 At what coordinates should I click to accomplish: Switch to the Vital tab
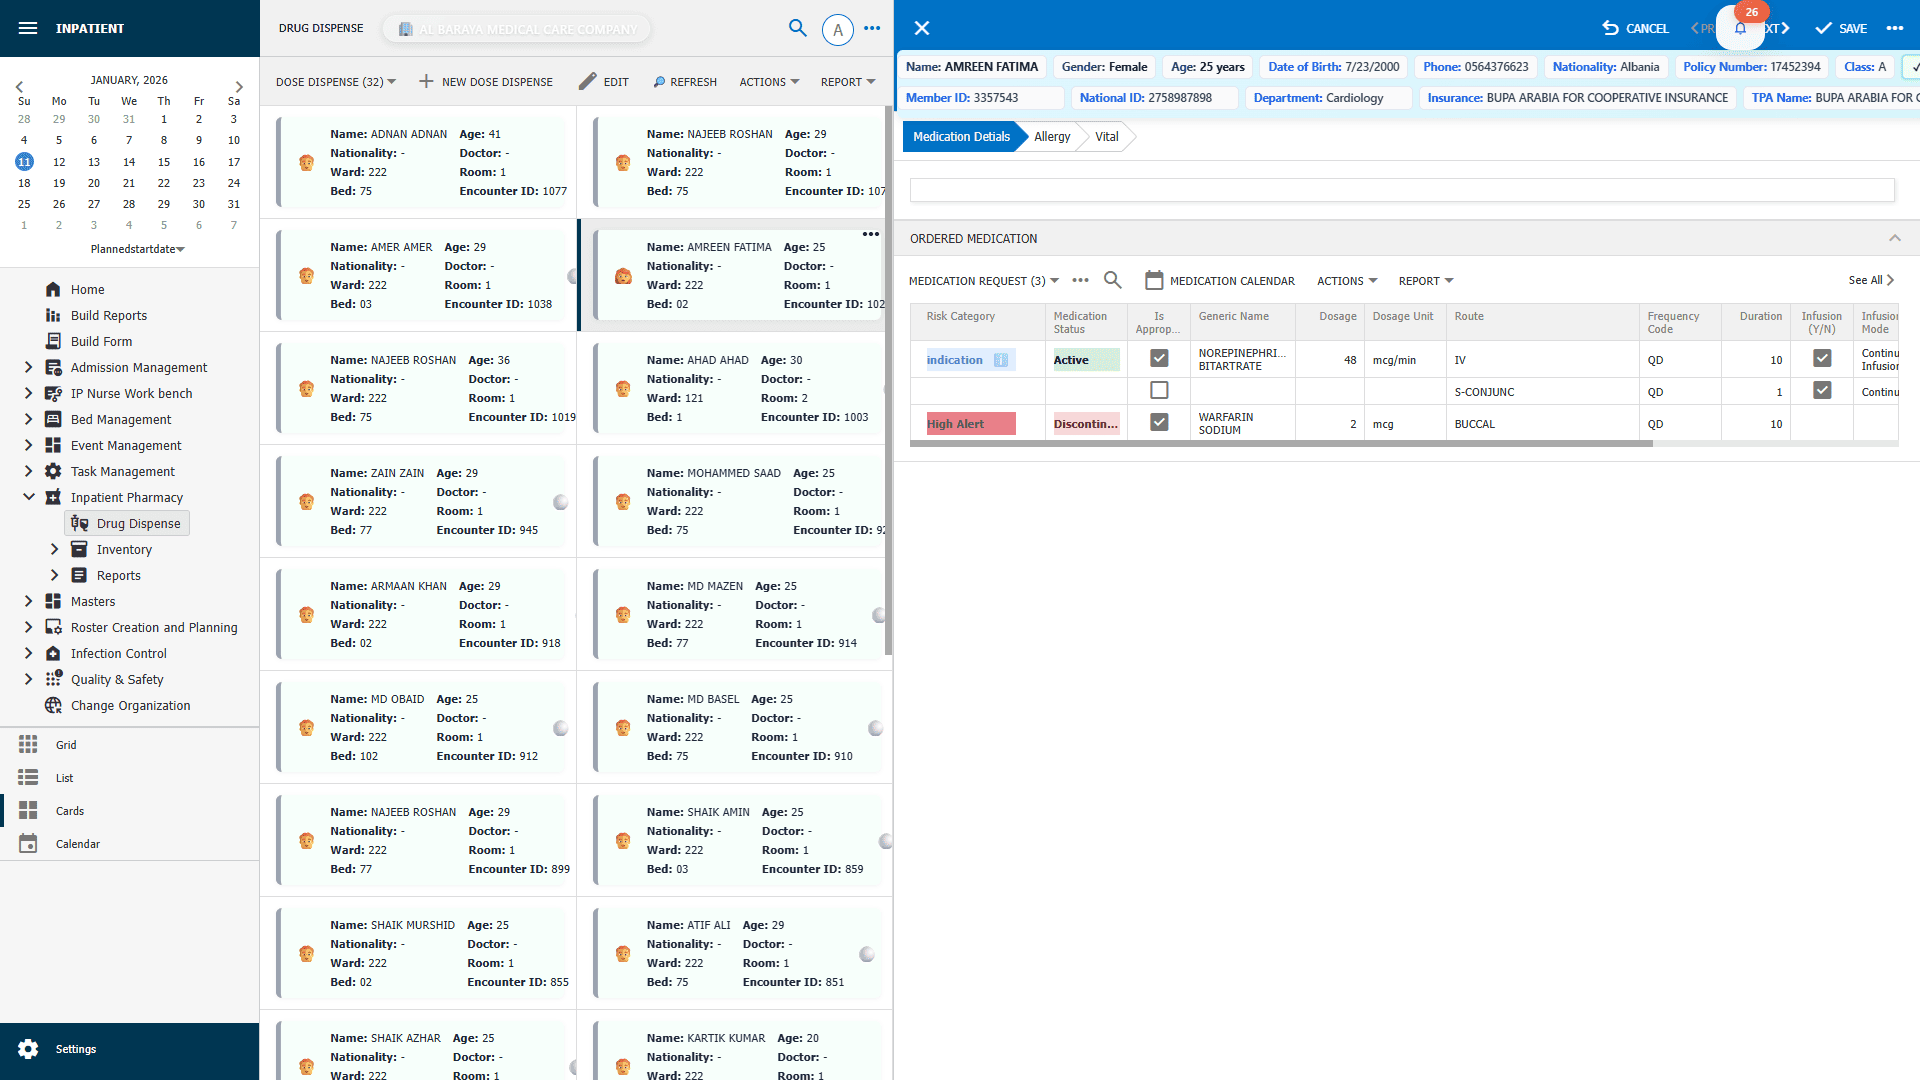[x=1106, y=136]
